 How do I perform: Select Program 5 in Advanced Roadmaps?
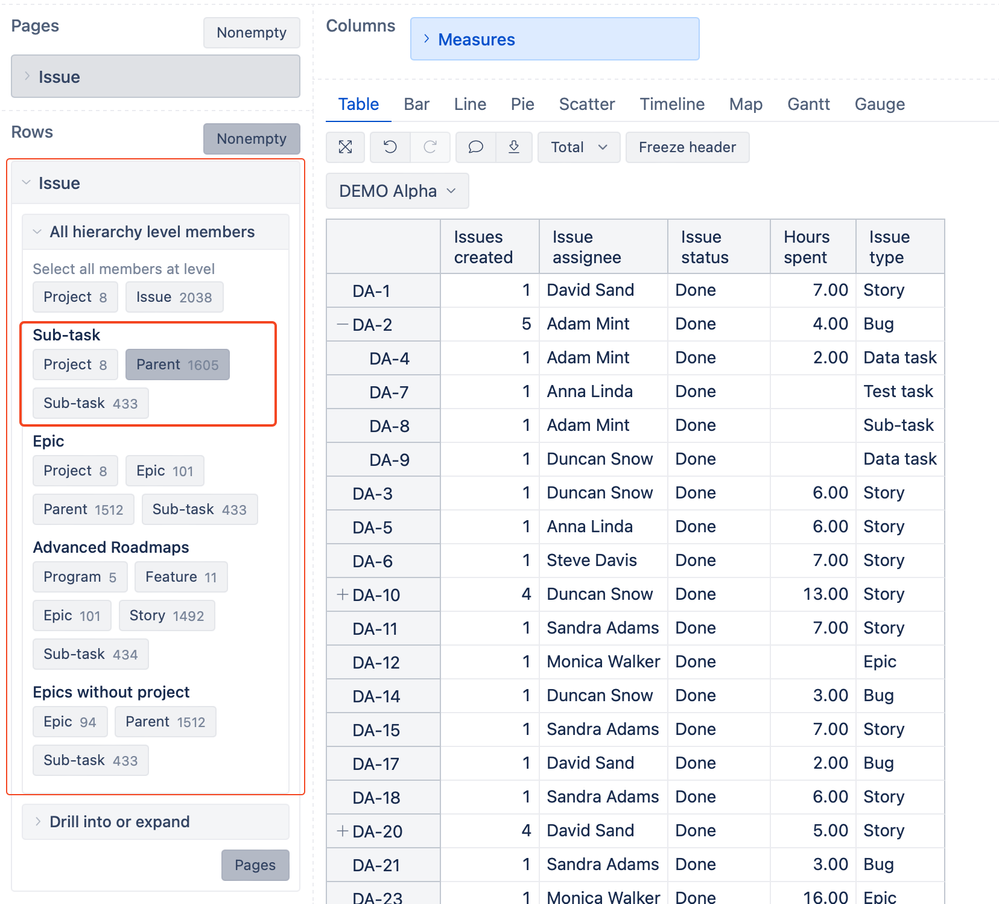(80, 577)
